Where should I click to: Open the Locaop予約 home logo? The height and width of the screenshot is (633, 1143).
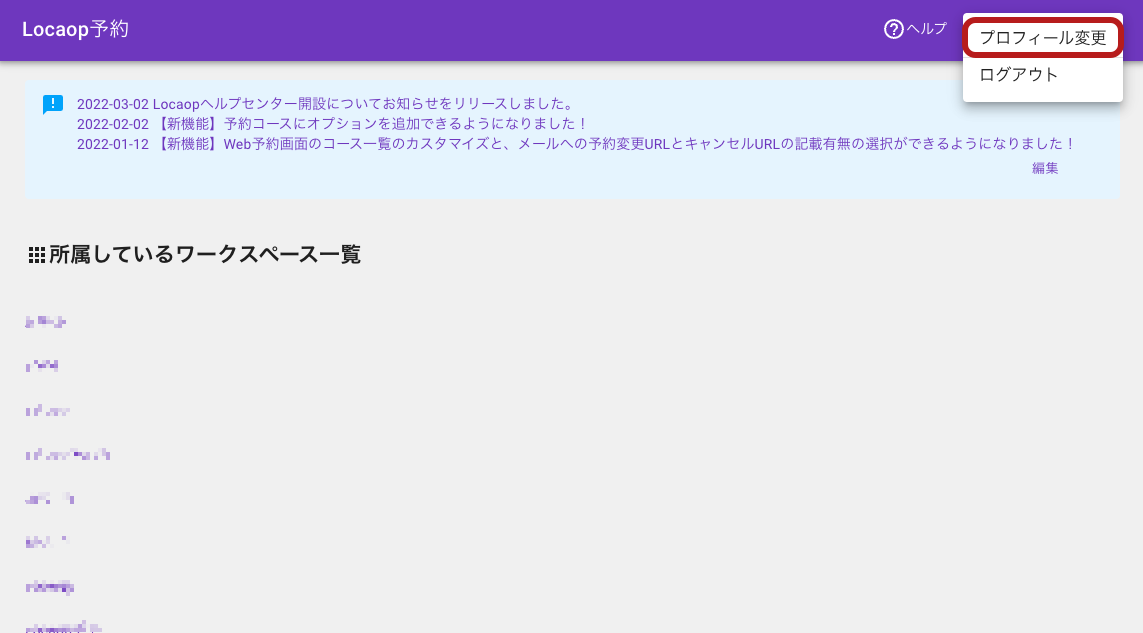(x=75, y=29)
